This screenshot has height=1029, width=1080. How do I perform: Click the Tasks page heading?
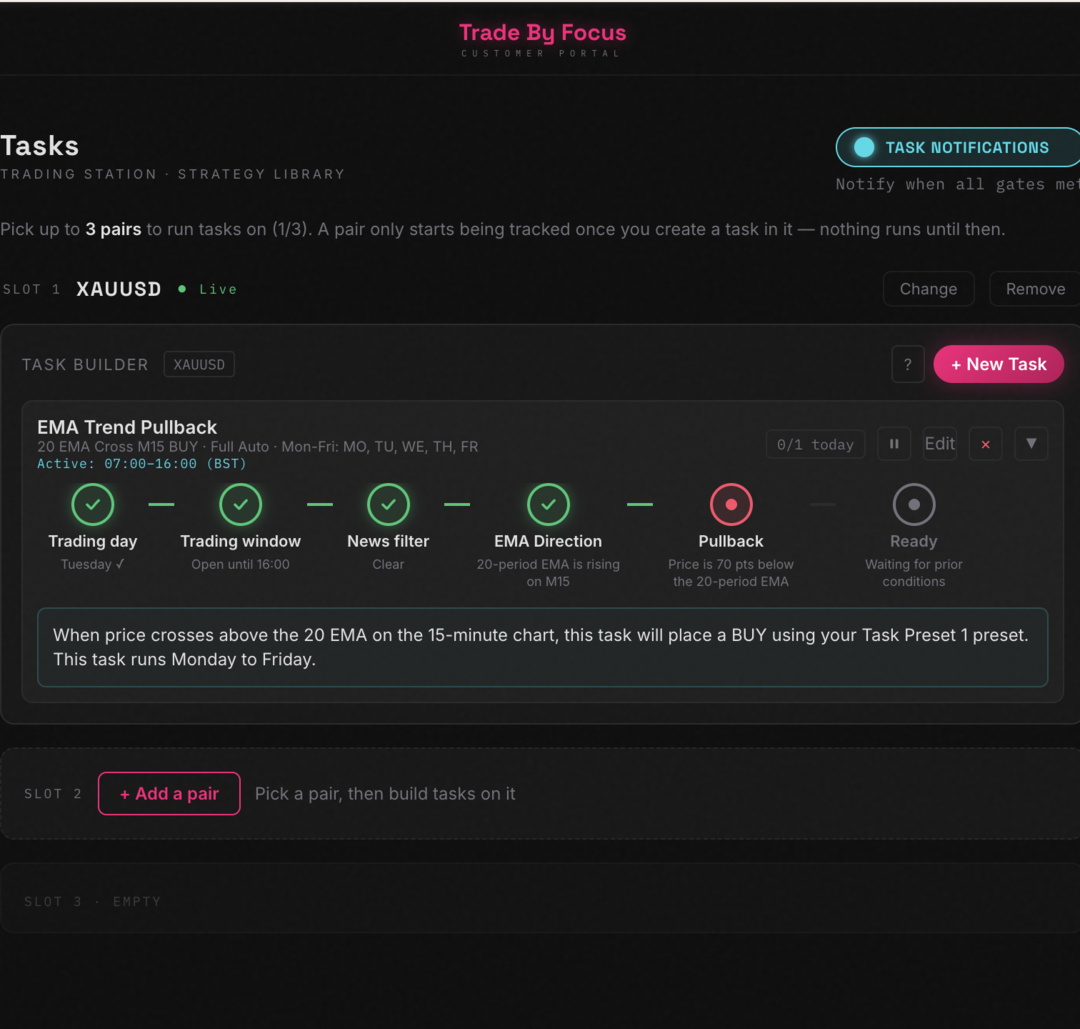pos(39,146)
